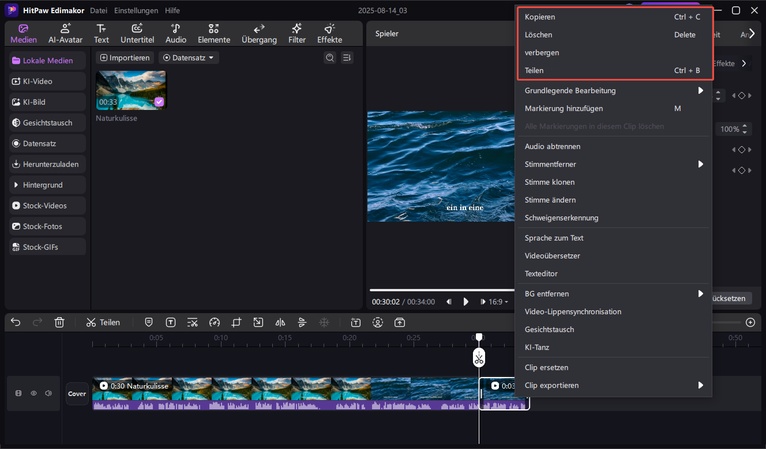Screen dimensions: 766x449
Task: Click the trash delete icon in timeline toolbar
Action: [x=59, y=322]
